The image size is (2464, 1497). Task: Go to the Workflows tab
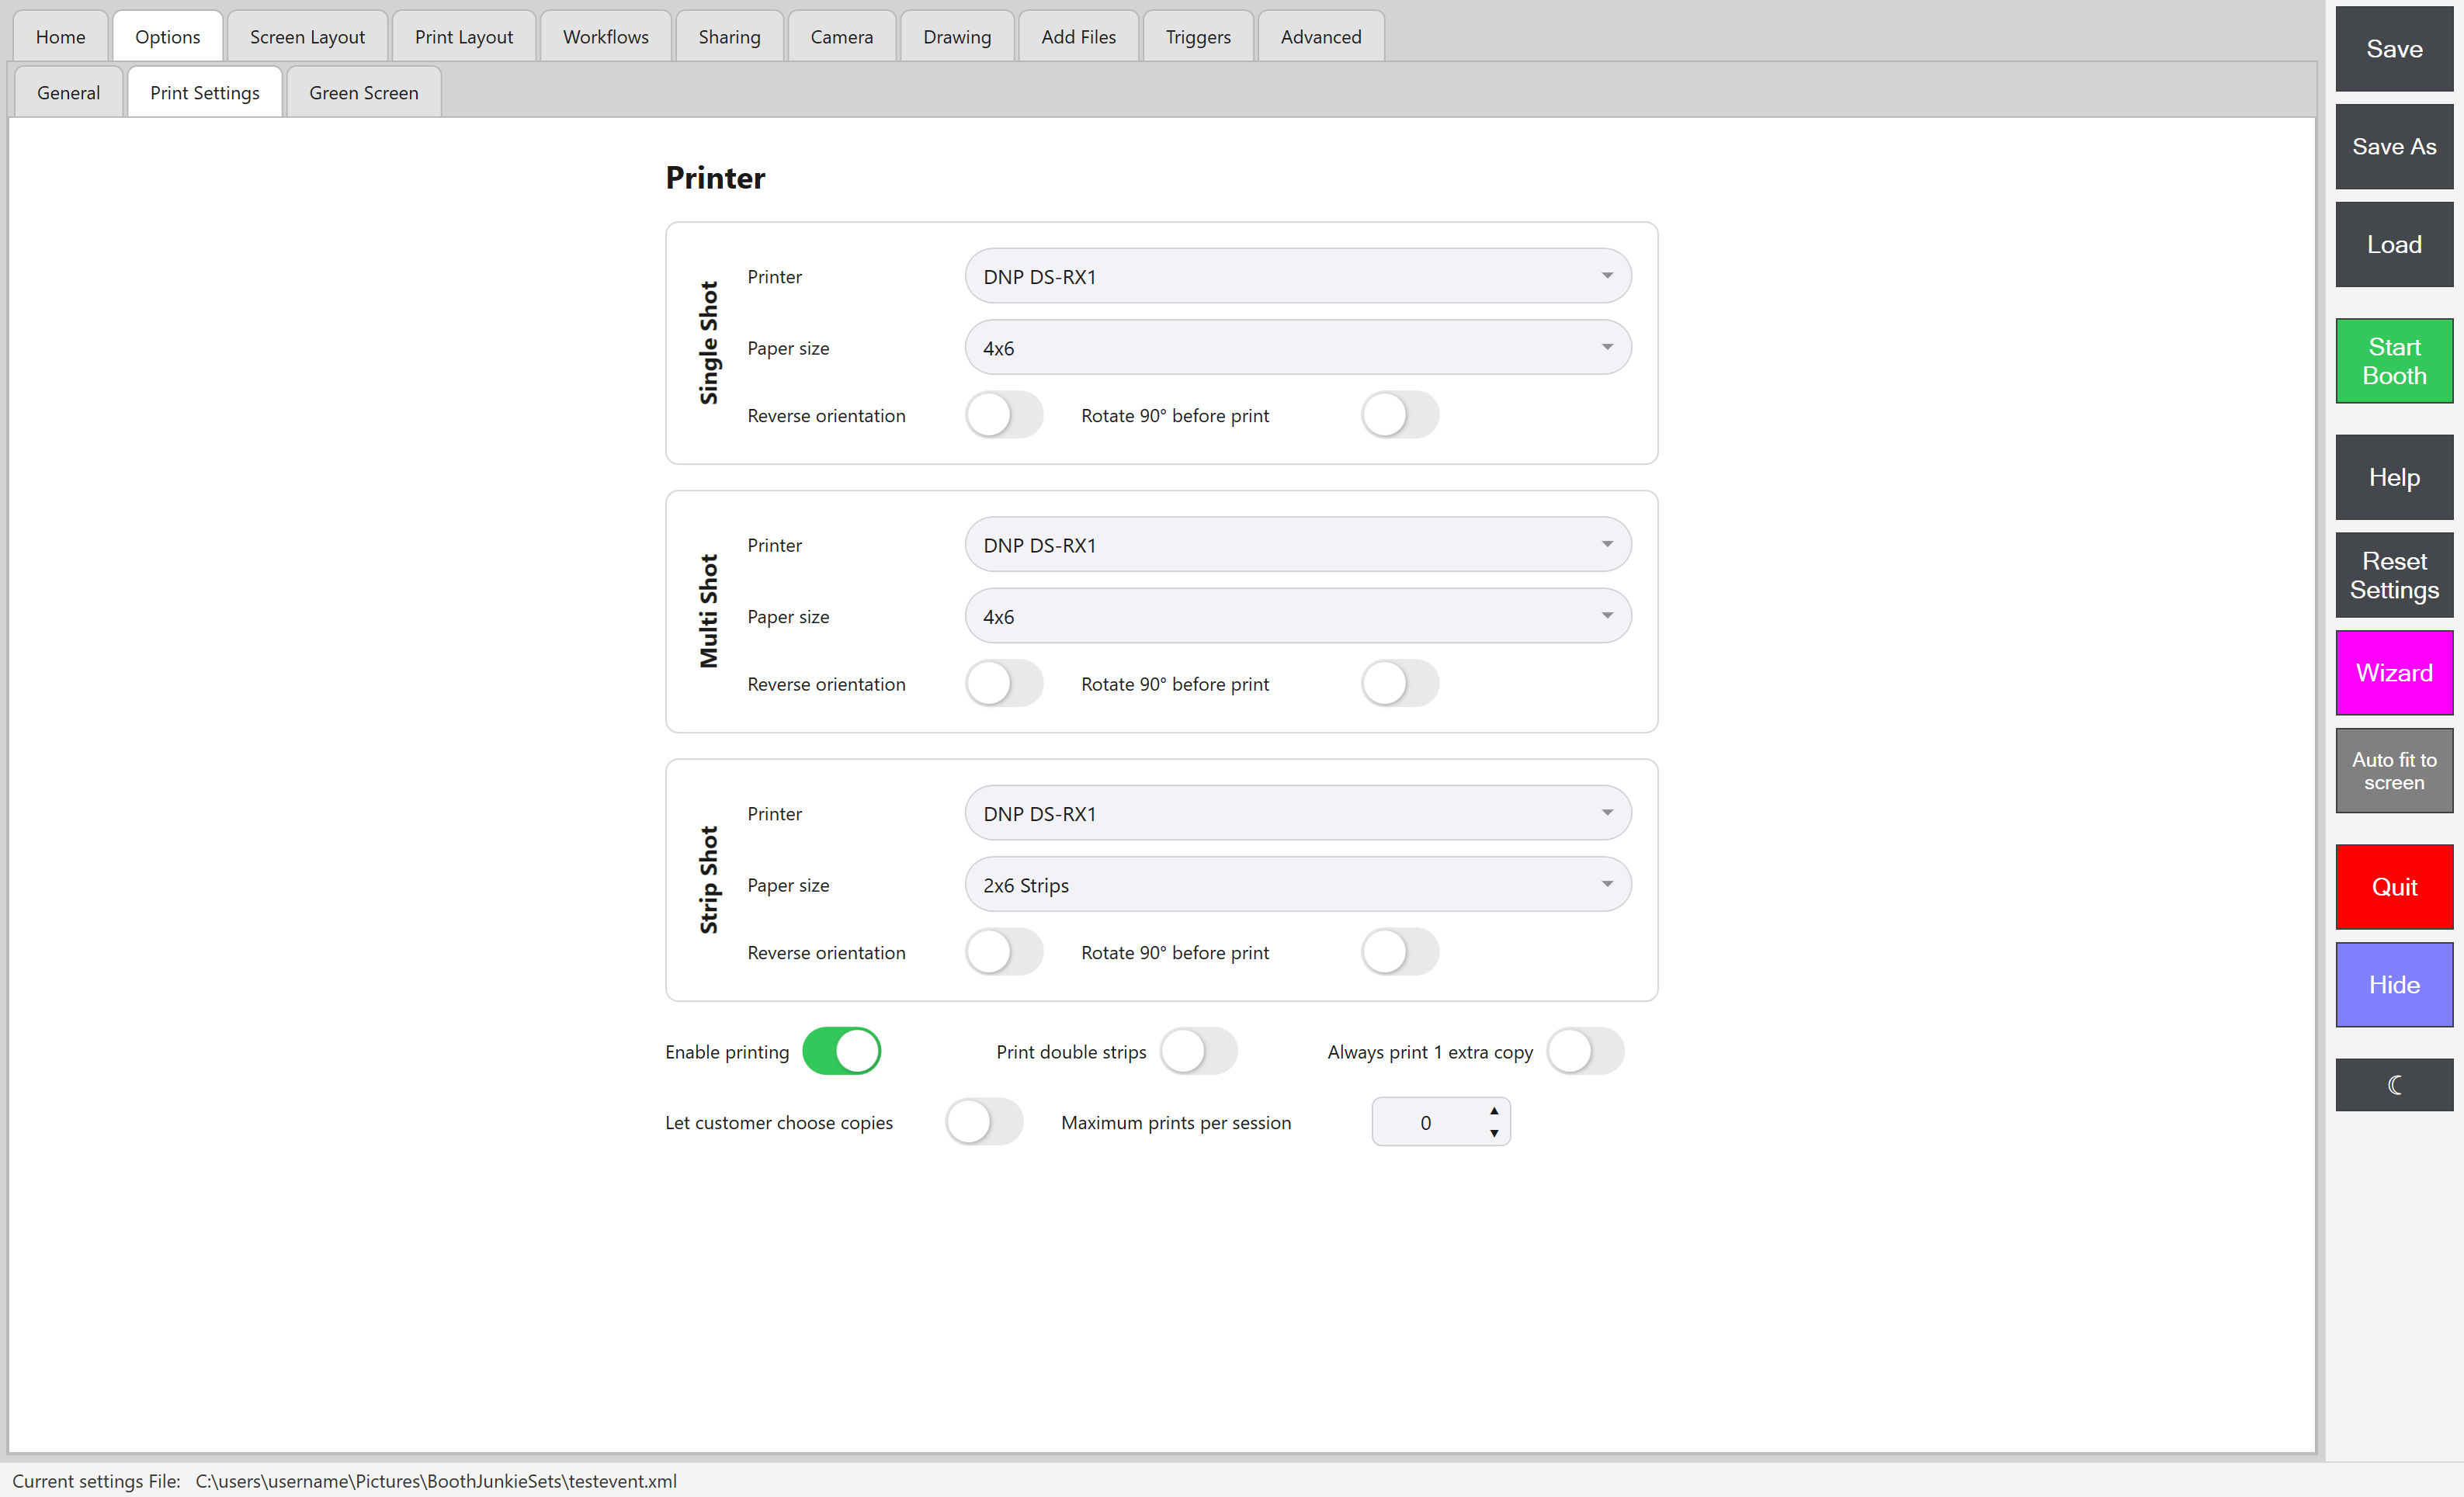[x=606, y=36]
